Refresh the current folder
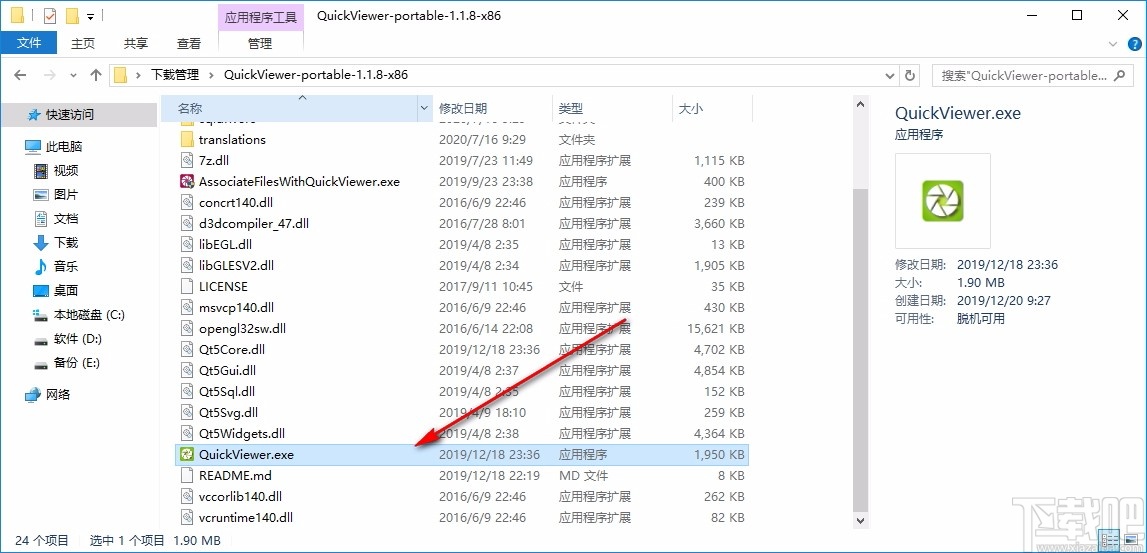 tap(910, 75)
